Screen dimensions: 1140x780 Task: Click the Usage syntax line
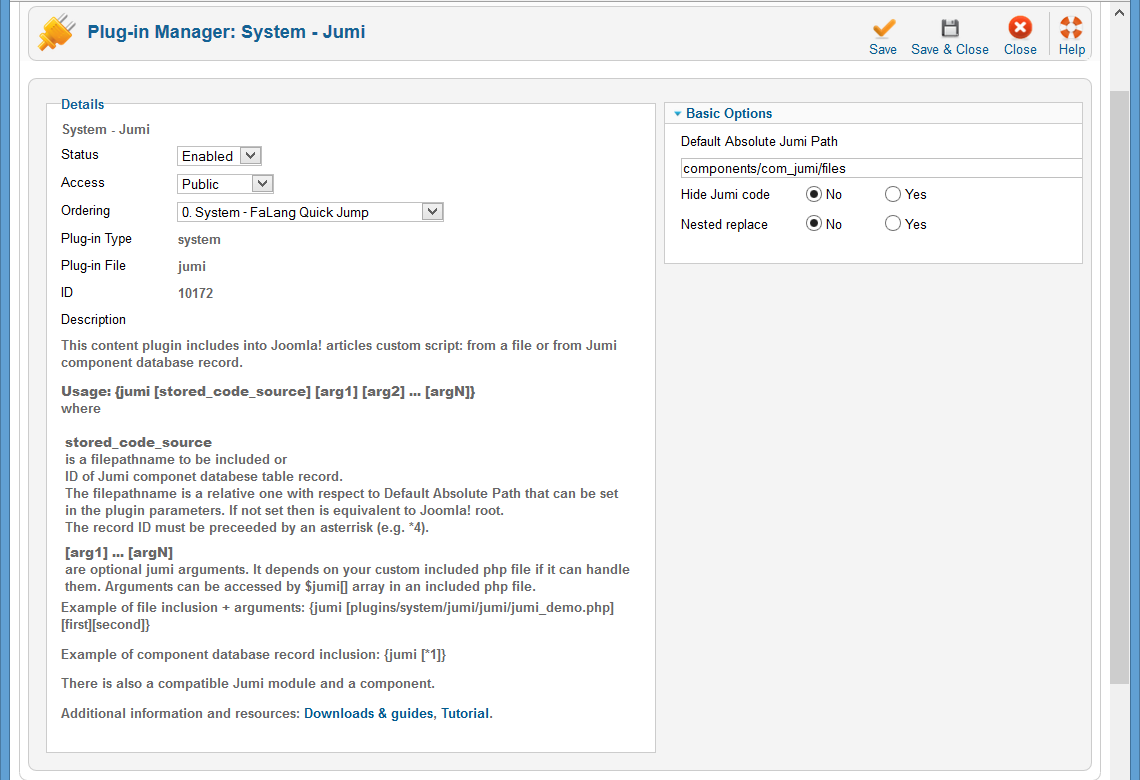coord(268,392)
